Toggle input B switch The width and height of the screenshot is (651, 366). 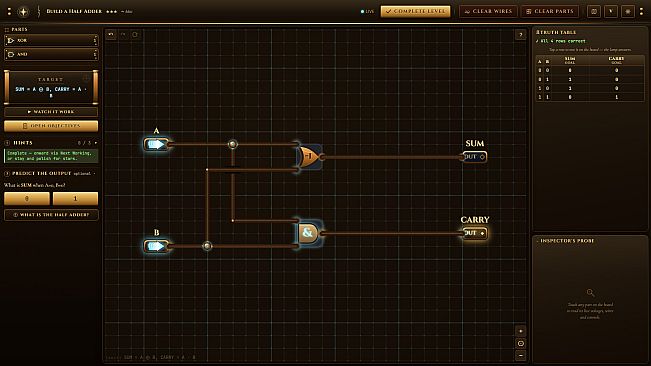pyautogui.click(x=156, y=246)
